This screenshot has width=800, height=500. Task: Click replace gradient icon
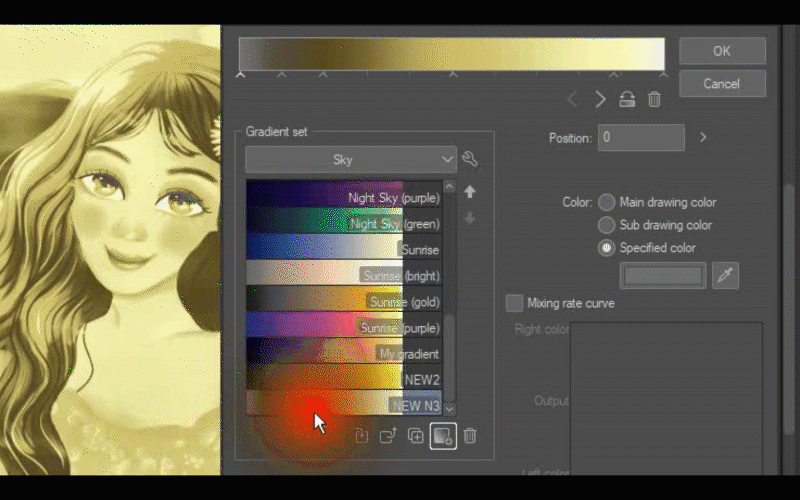coord(361,436)
